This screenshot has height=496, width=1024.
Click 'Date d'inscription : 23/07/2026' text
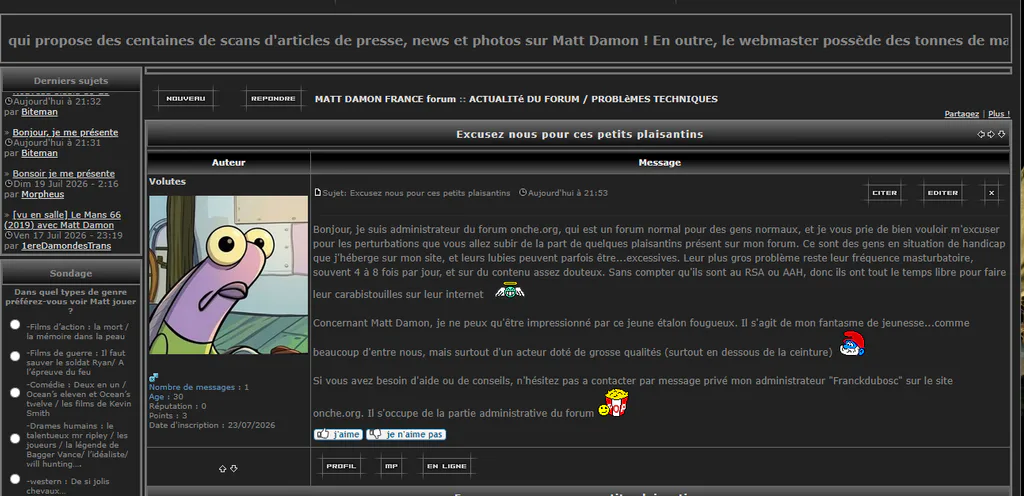click(x=212, y=425)
